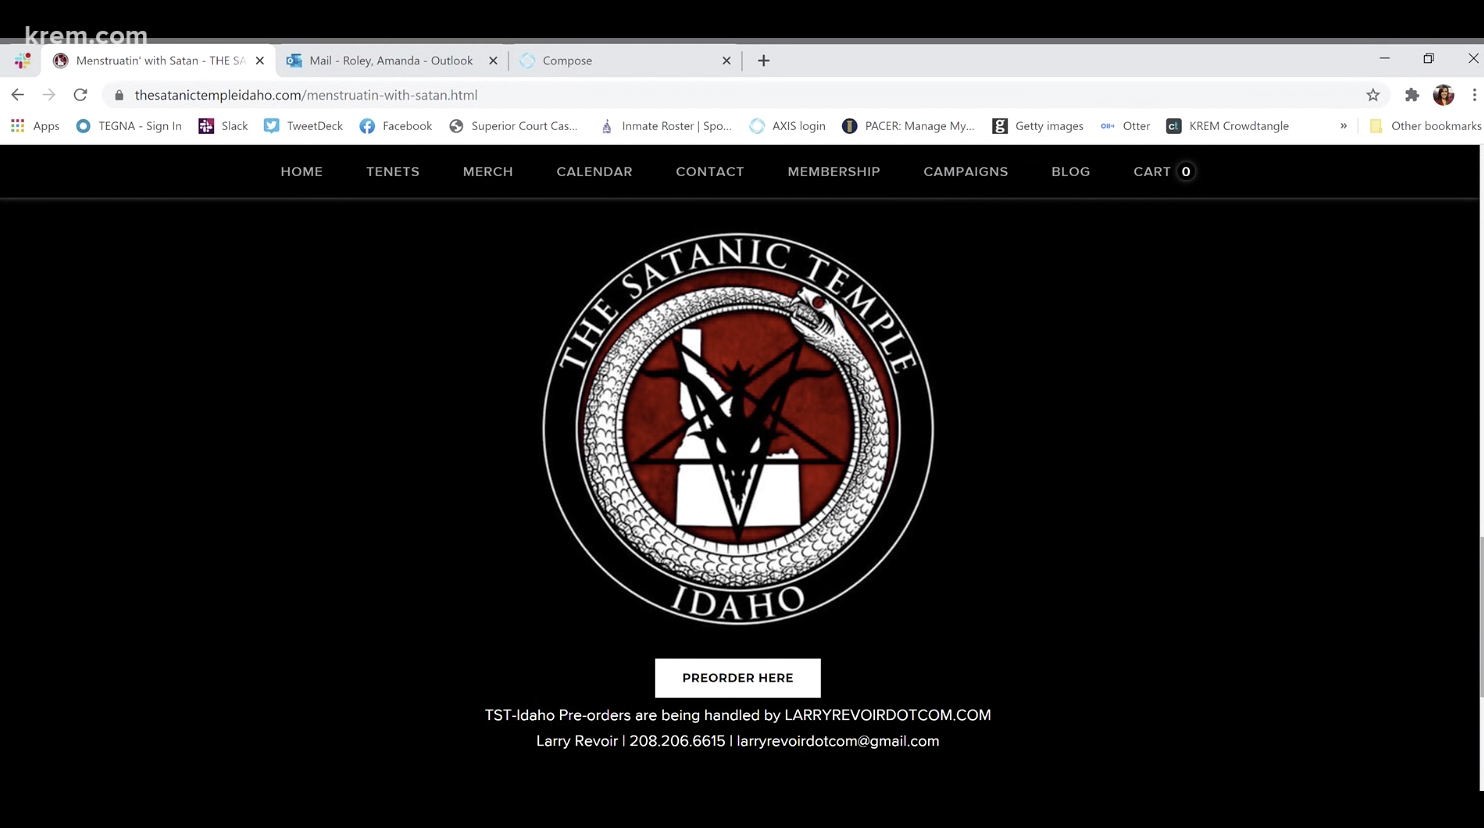Select the Menstruatin' with Satan tab

(x=157, y=61)
